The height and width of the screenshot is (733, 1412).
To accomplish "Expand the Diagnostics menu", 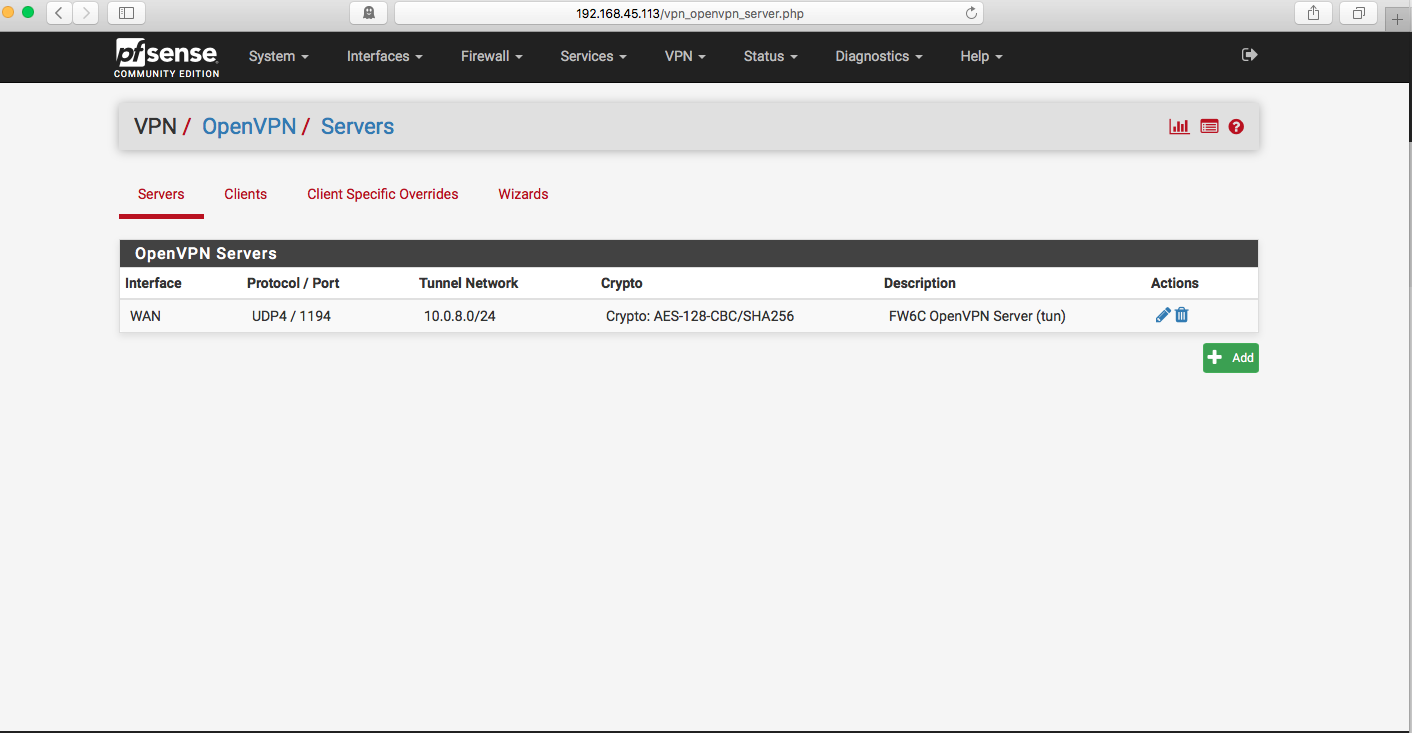I will (879, 56).
